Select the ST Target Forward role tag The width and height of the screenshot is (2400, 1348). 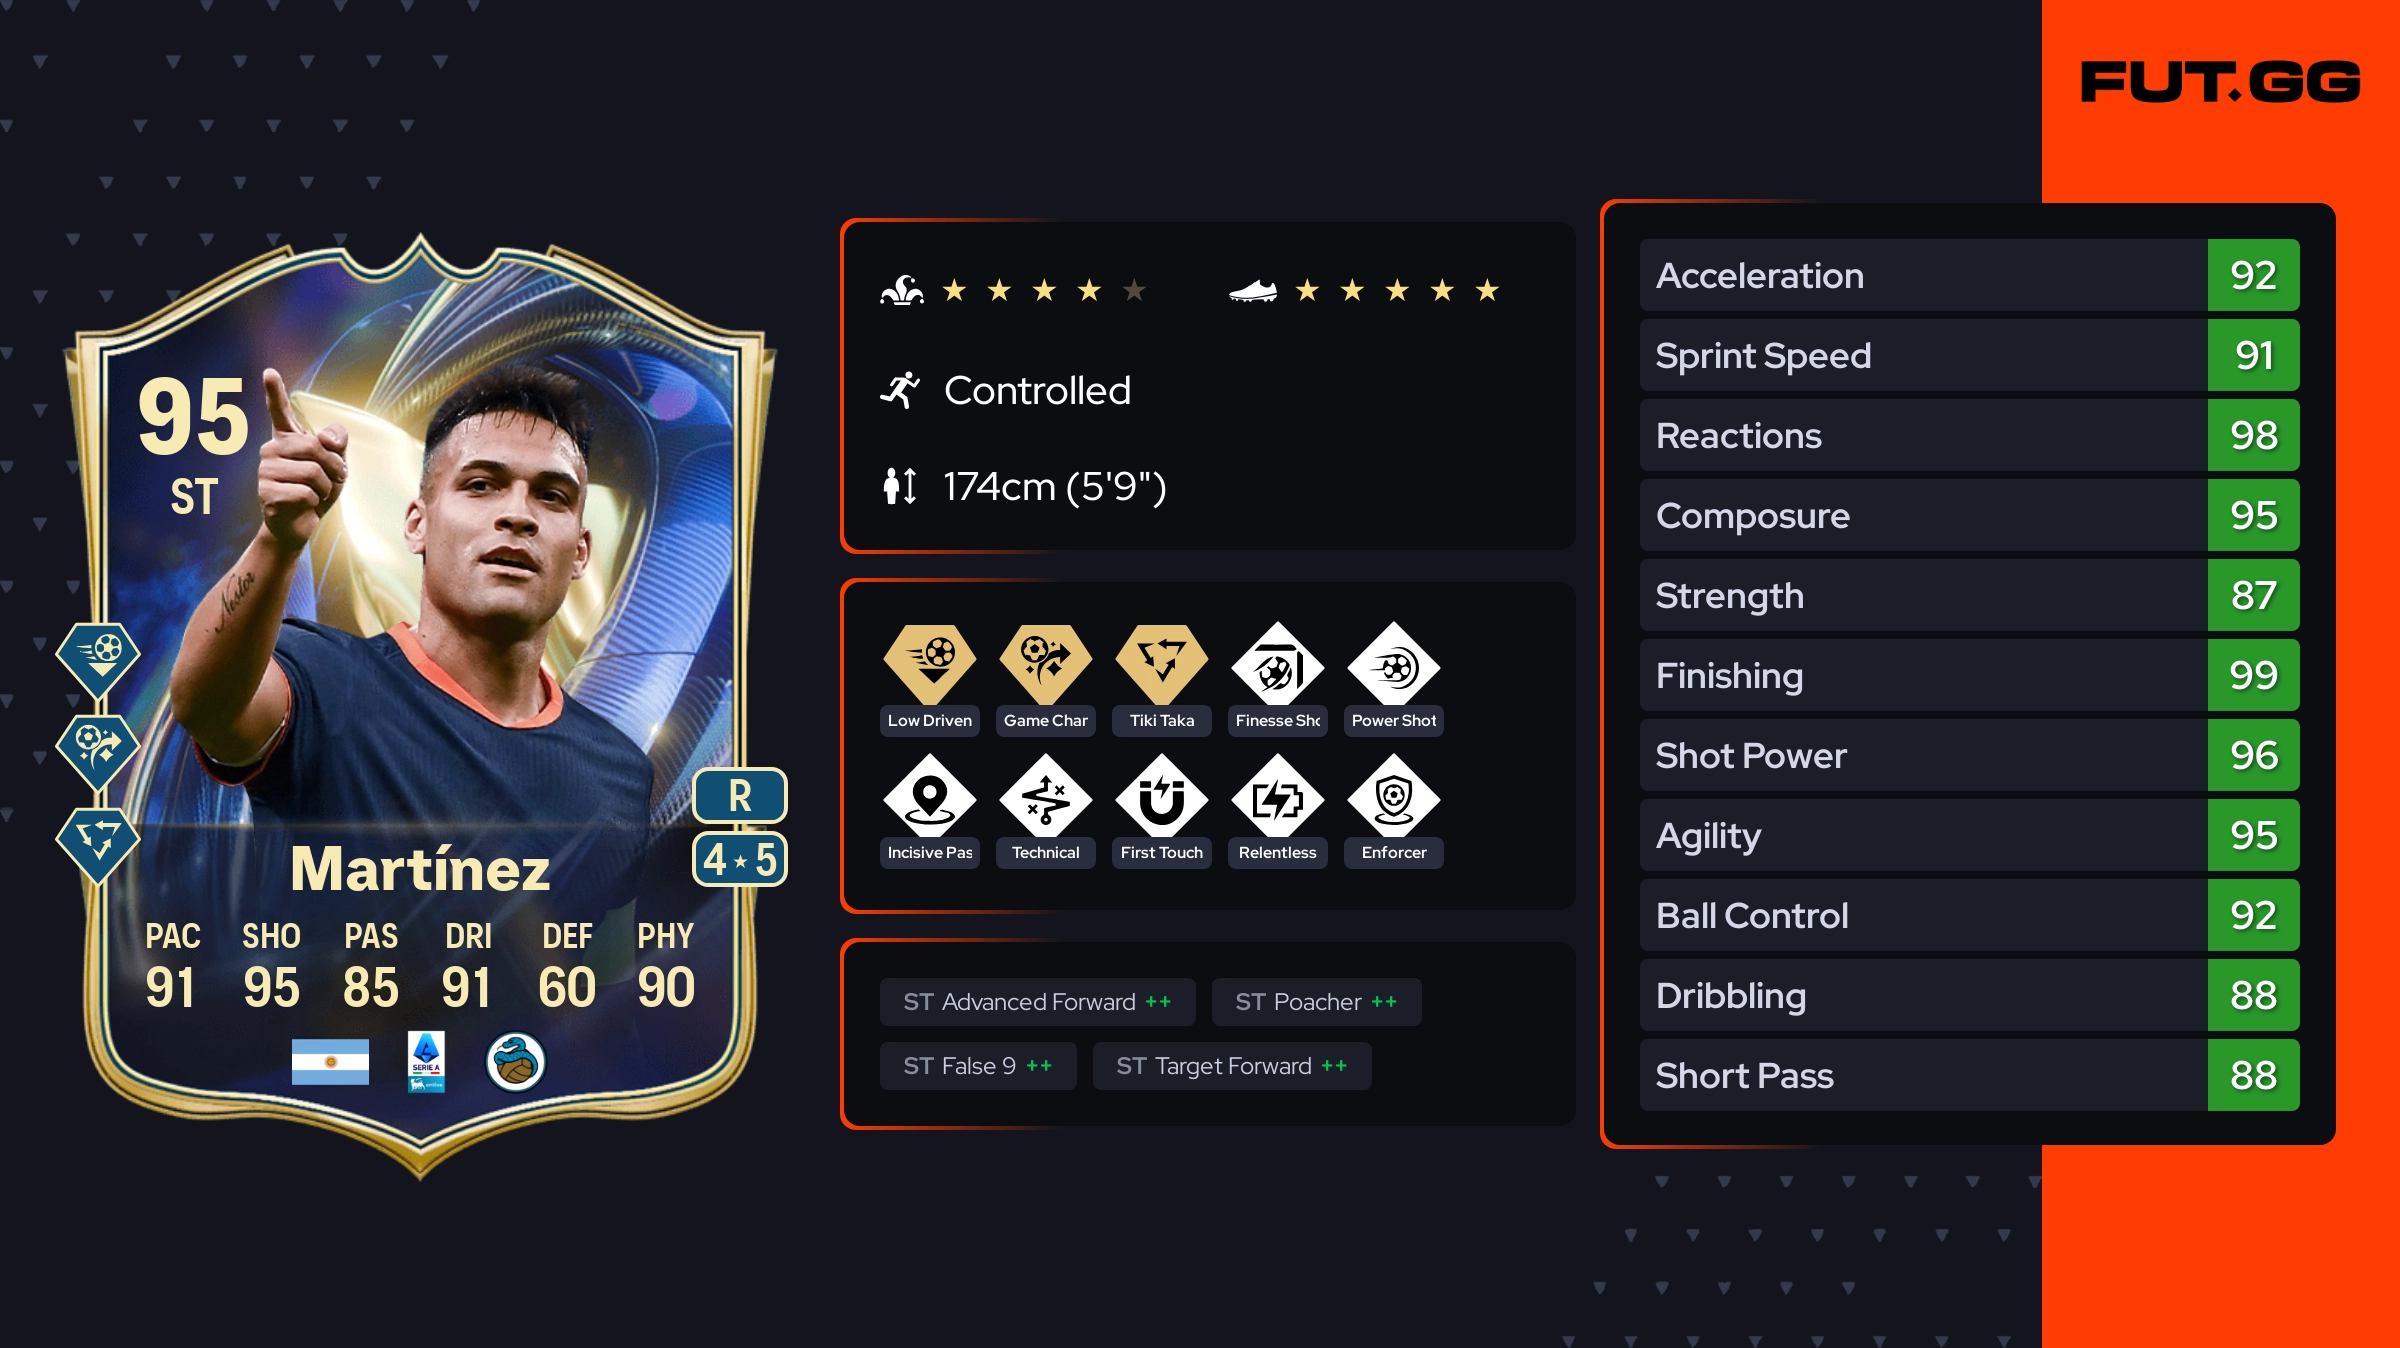coord(1232,1066)
